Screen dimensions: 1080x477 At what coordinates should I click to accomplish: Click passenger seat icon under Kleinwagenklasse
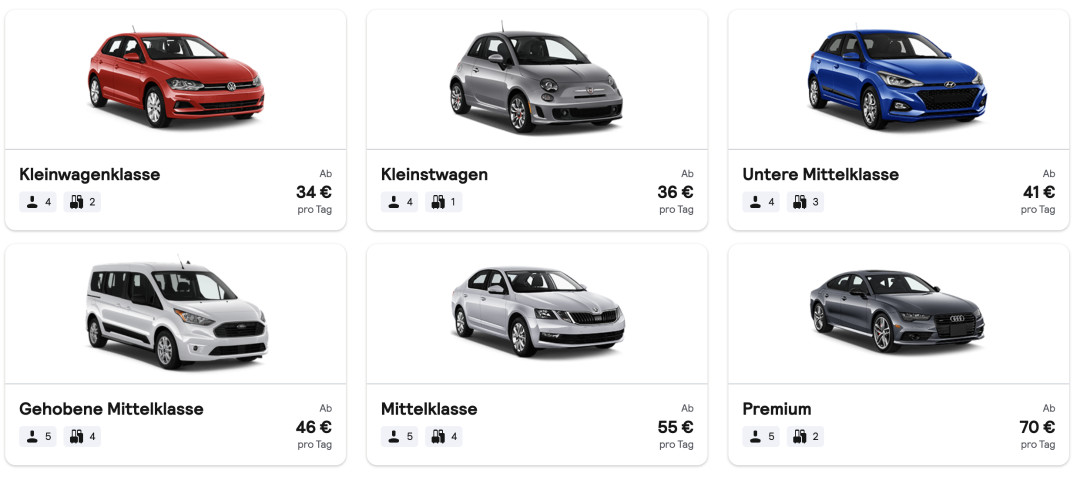(x=32, y=202)
